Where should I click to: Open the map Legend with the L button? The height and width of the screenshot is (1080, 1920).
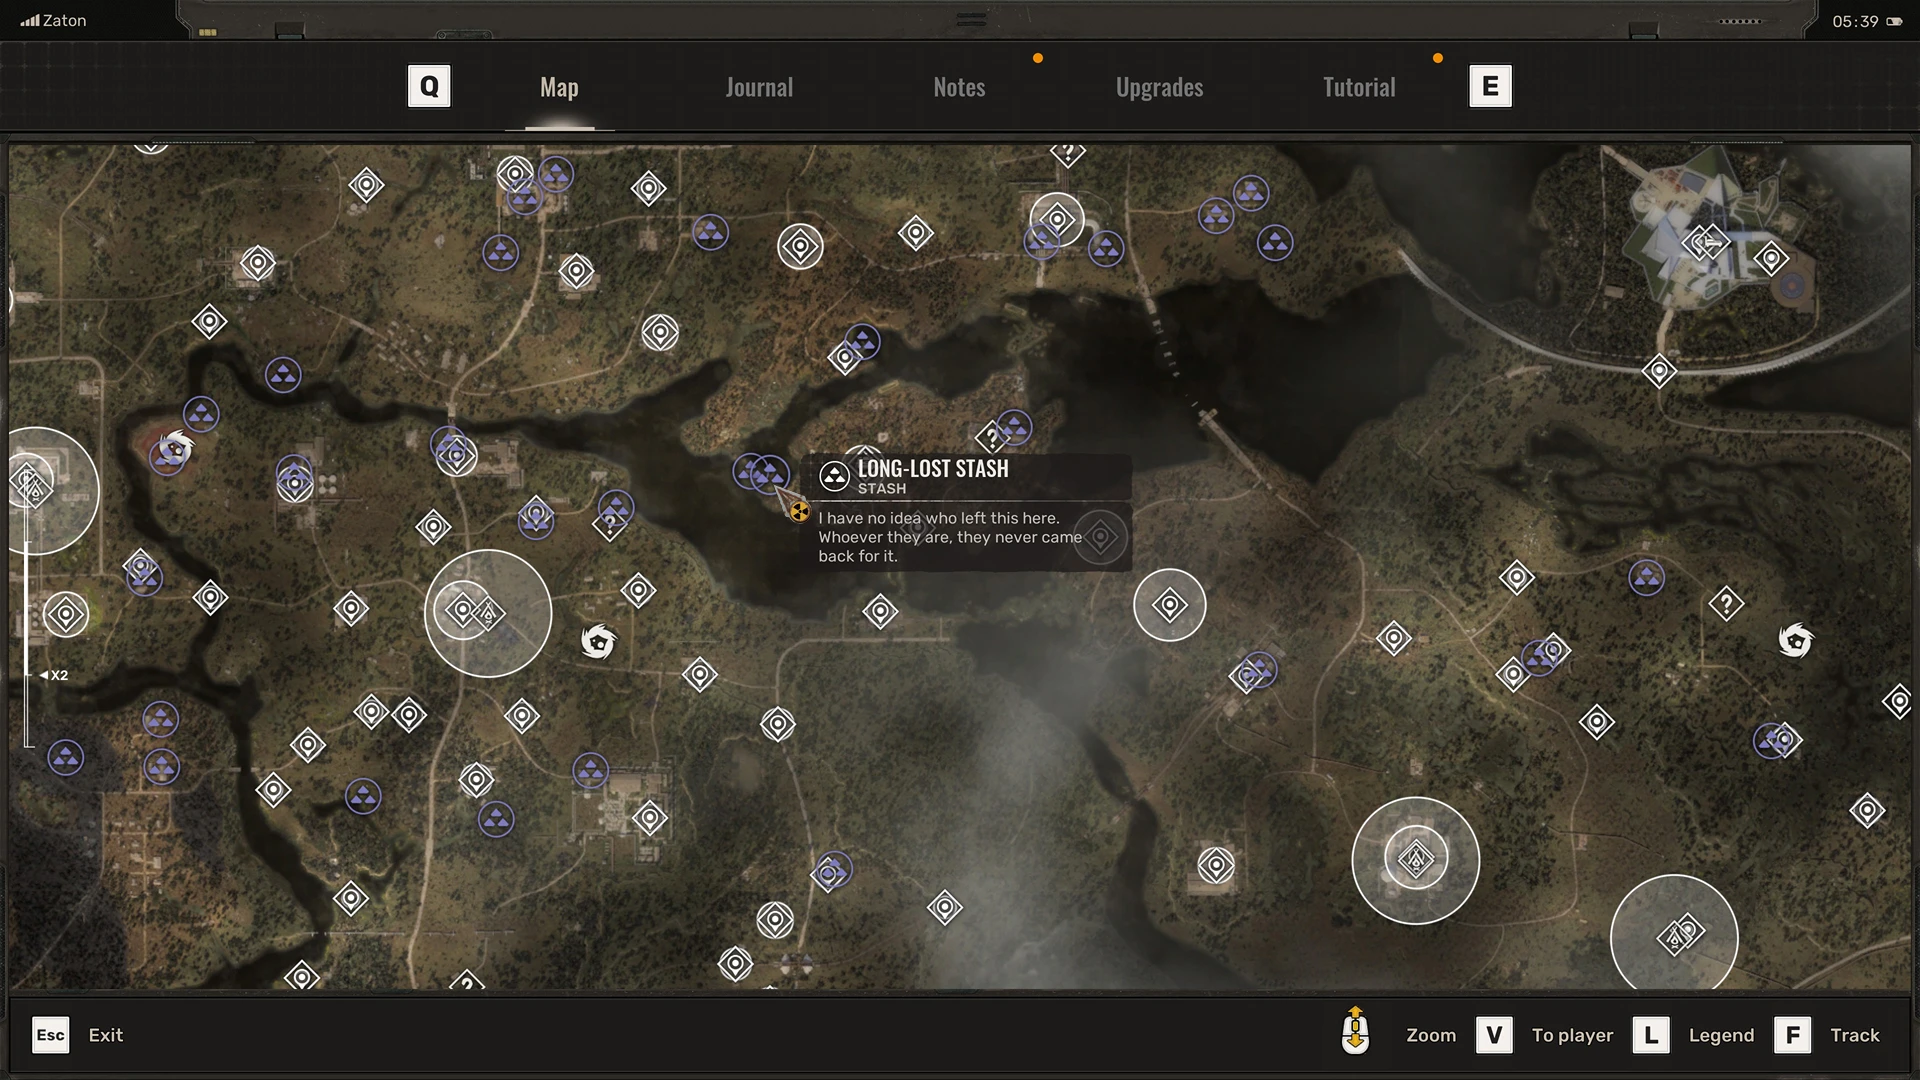[x=1693, y=1035]
